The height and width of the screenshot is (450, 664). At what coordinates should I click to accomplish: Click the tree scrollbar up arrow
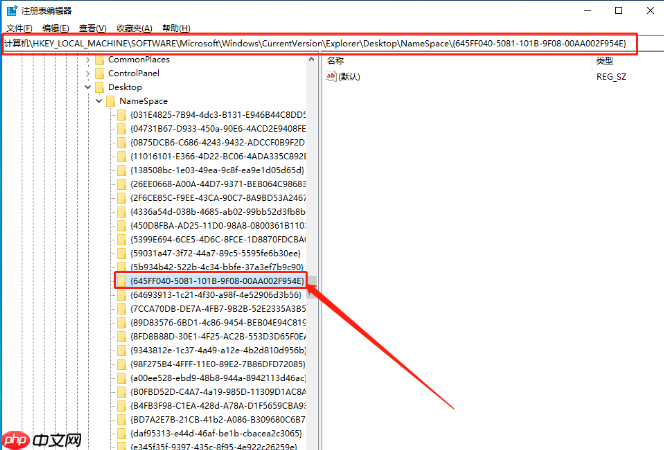[x=312, y=60]
